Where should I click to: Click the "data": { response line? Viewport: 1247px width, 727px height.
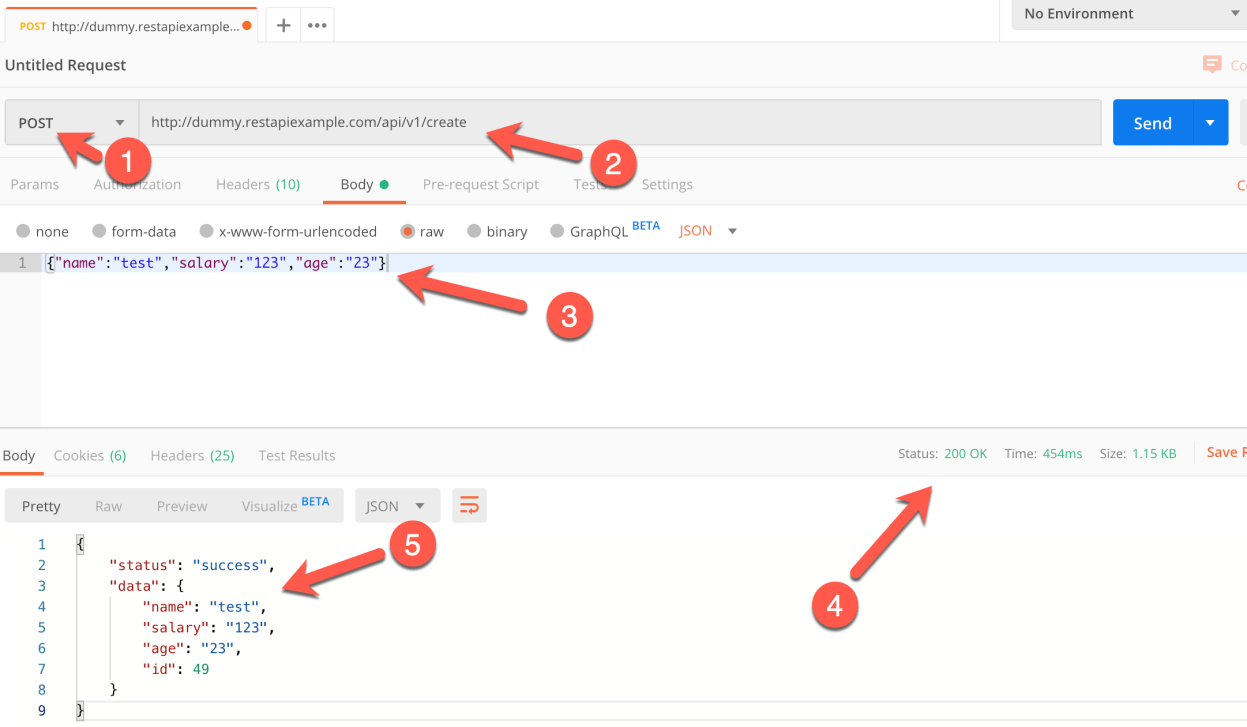point(146,586)
